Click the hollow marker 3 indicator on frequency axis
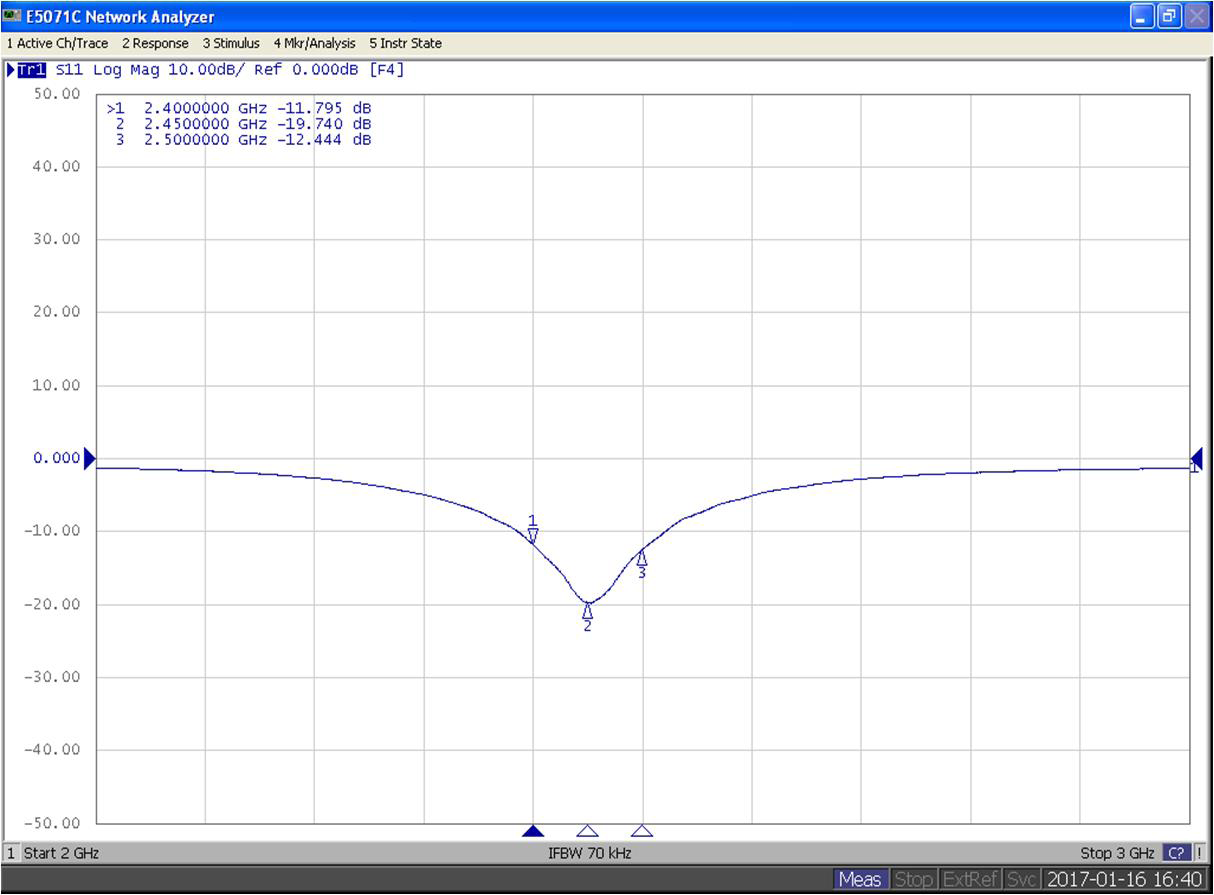 coord(642,831)
